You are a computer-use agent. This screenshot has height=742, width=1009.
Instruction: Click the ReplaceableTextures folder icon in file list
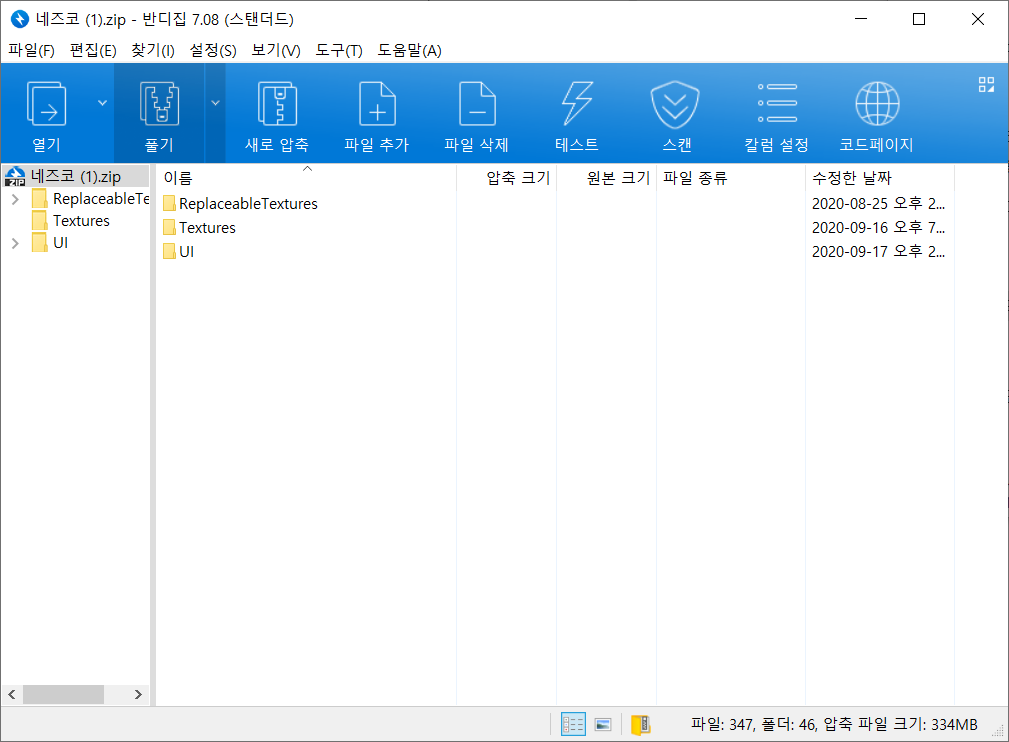point(169,204)
